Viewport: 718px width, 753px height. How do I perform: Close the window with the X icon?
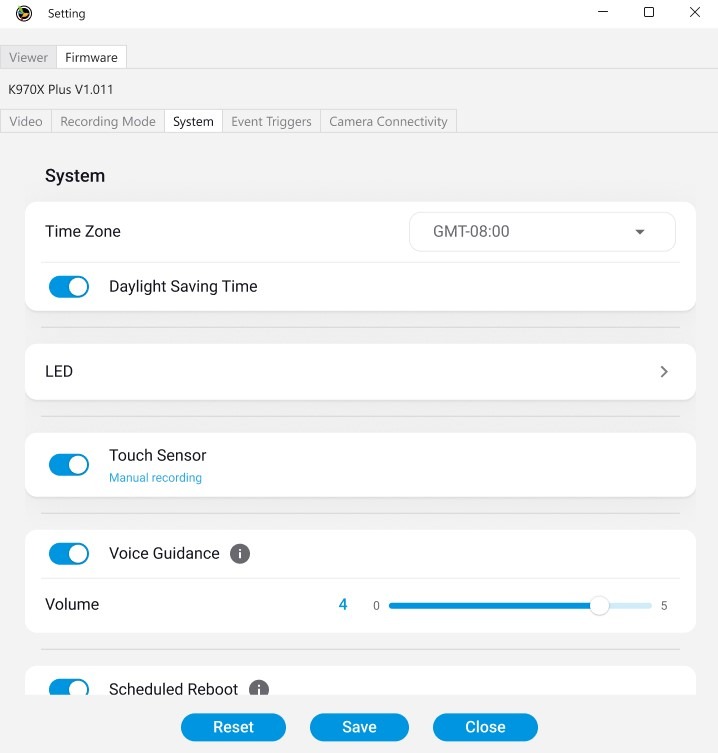695,13
